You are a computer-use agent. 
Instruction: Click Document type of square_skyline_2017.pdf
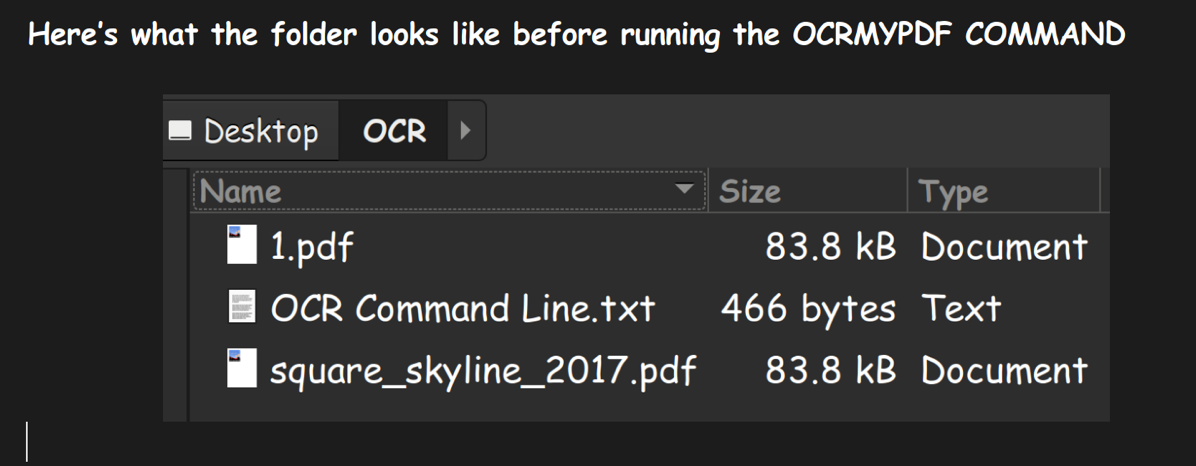click(1003, 371)
